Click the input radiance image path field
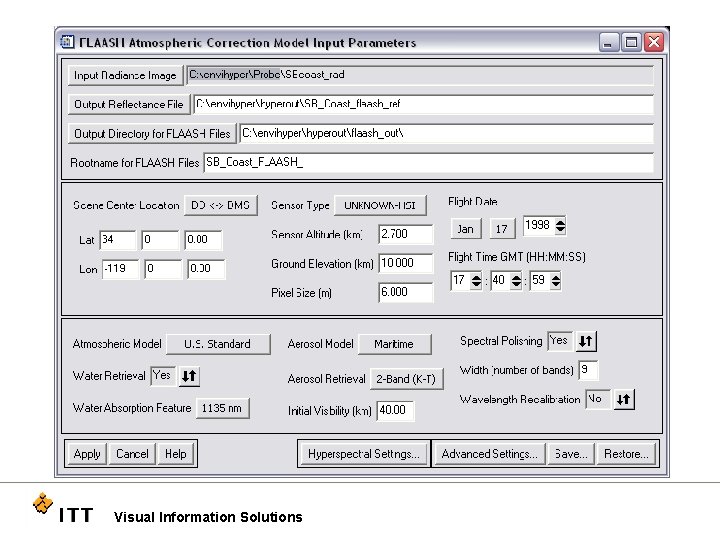Image resolution: width=720 pixels, height=540 pixels. tap(420, 75)
